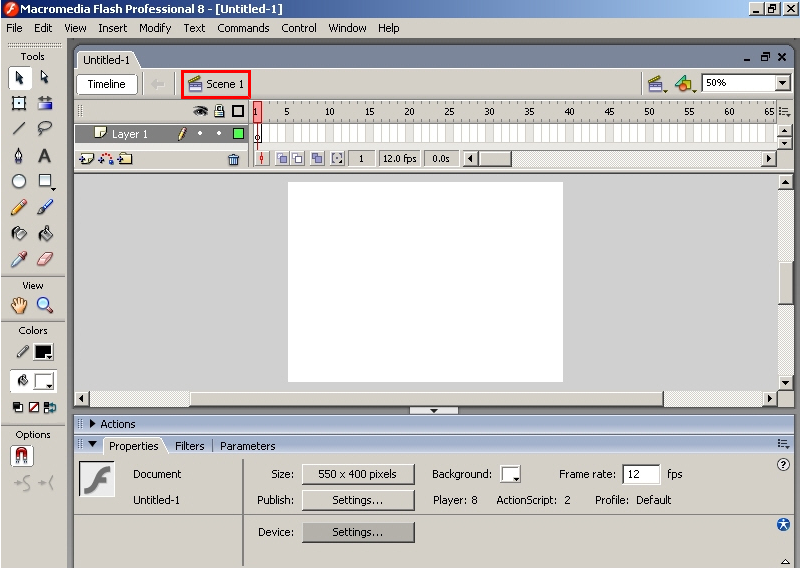Toggle Layer 1 lock dot
802x570 pixels.
coord(219,134)
